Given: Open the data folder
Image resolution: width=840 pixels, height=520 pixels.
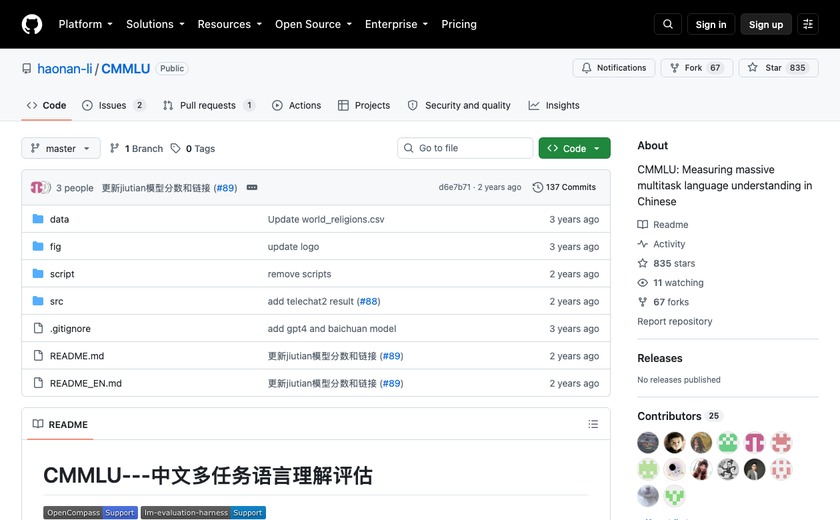Looking at the screenshot, I should (x=59, y=219).
